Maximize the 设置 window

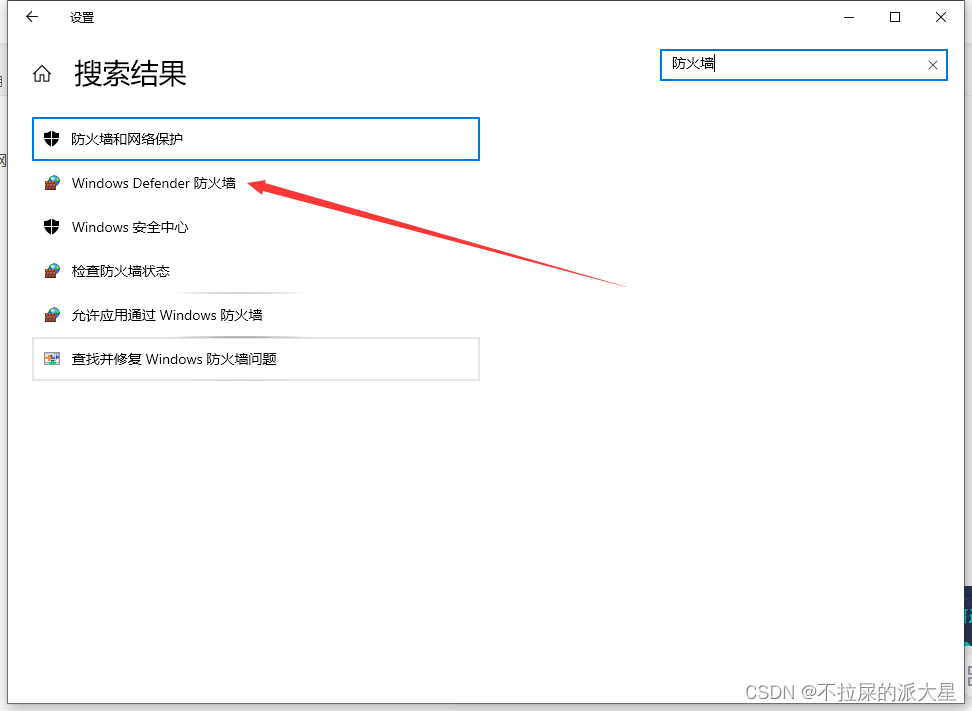coord(895,17)
